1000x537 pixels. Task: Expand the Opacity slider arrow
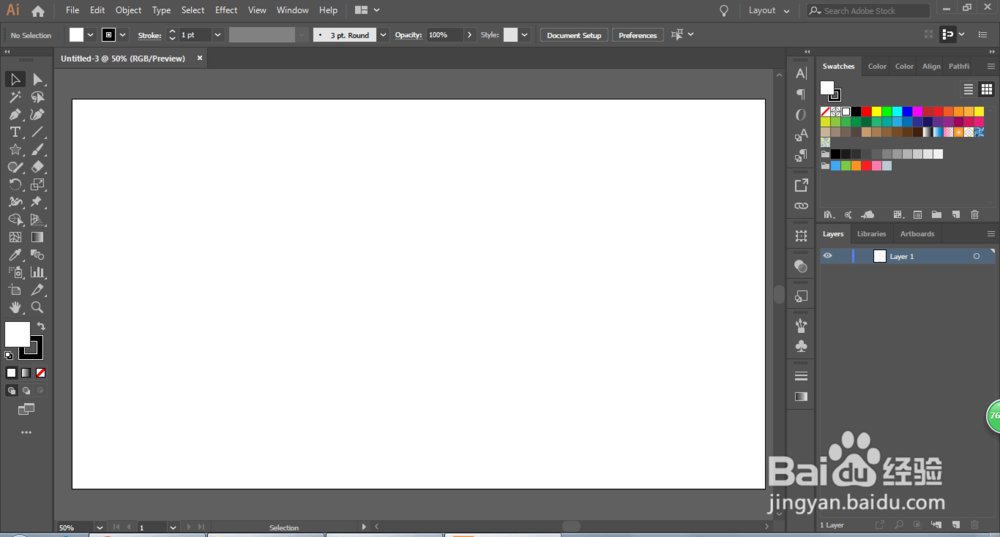tap(469, 35)
